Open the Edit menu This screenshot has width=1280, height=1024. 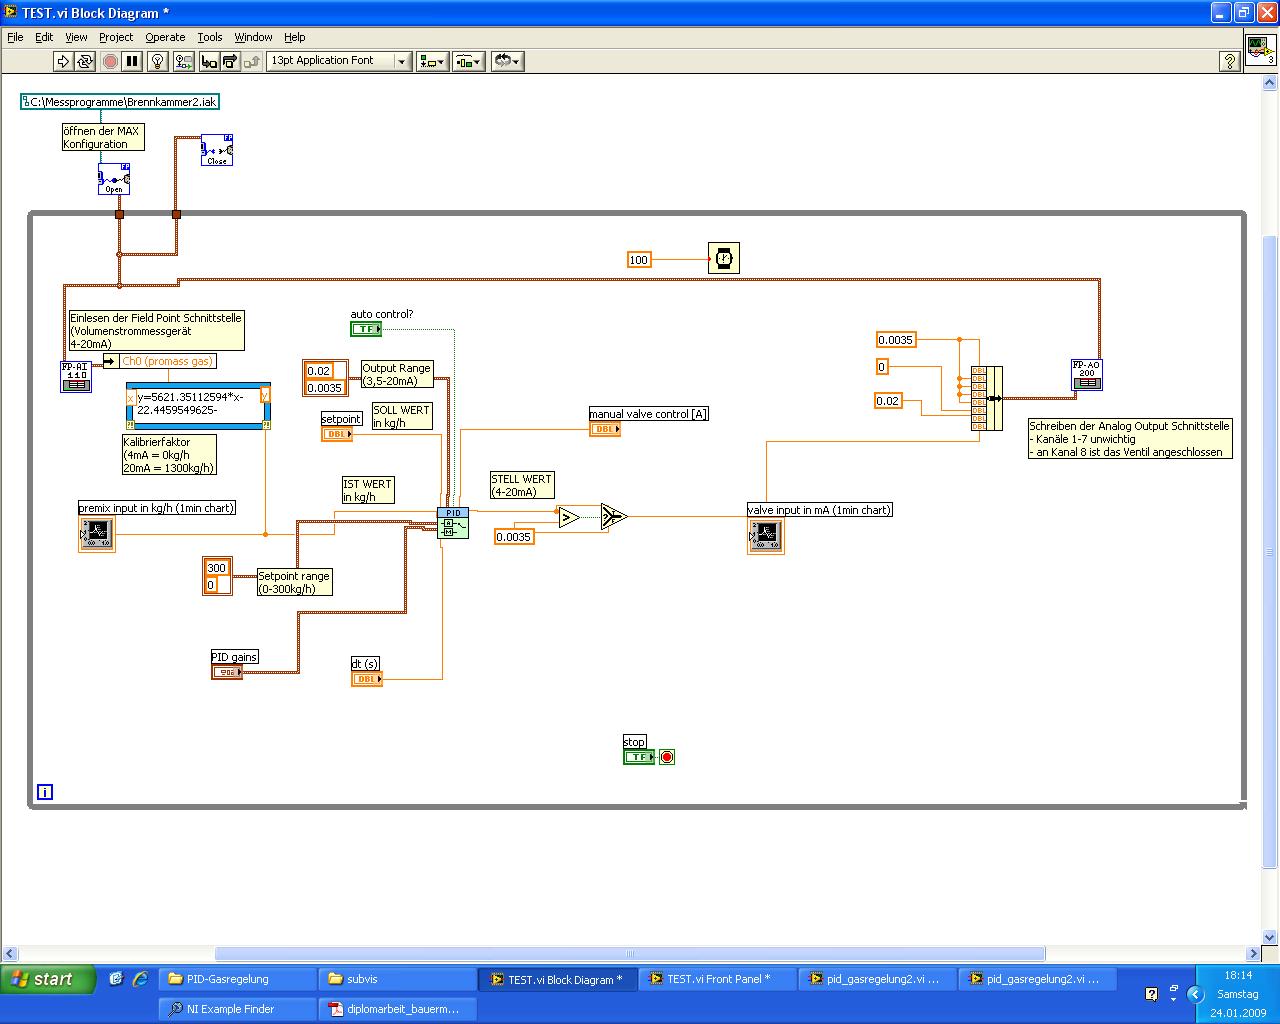point(44,37)
